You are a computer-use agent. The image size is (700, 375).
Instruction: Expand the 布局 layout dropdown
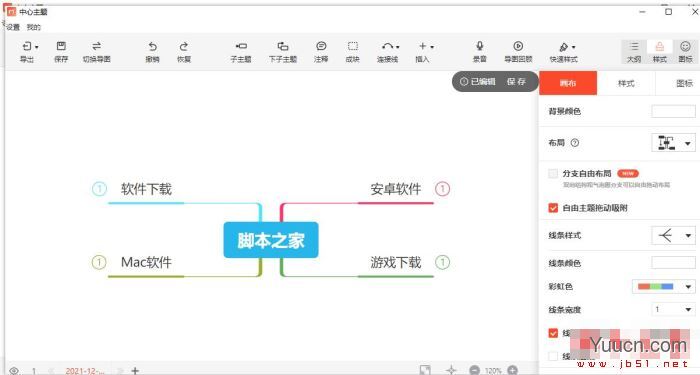[688, 143]
